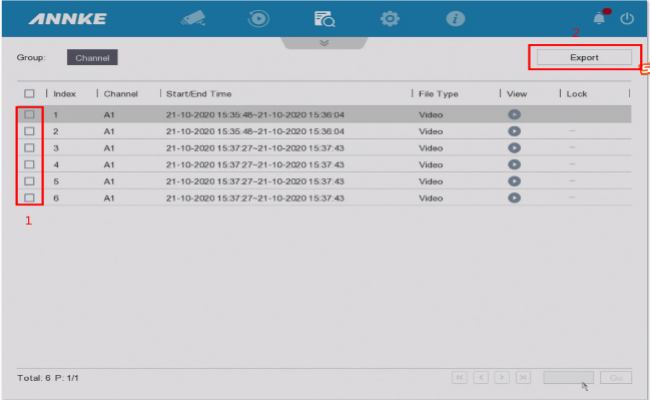Open the notification bell alerts
650x400 pixels.
pyautogui.click(x=600, y=18)
